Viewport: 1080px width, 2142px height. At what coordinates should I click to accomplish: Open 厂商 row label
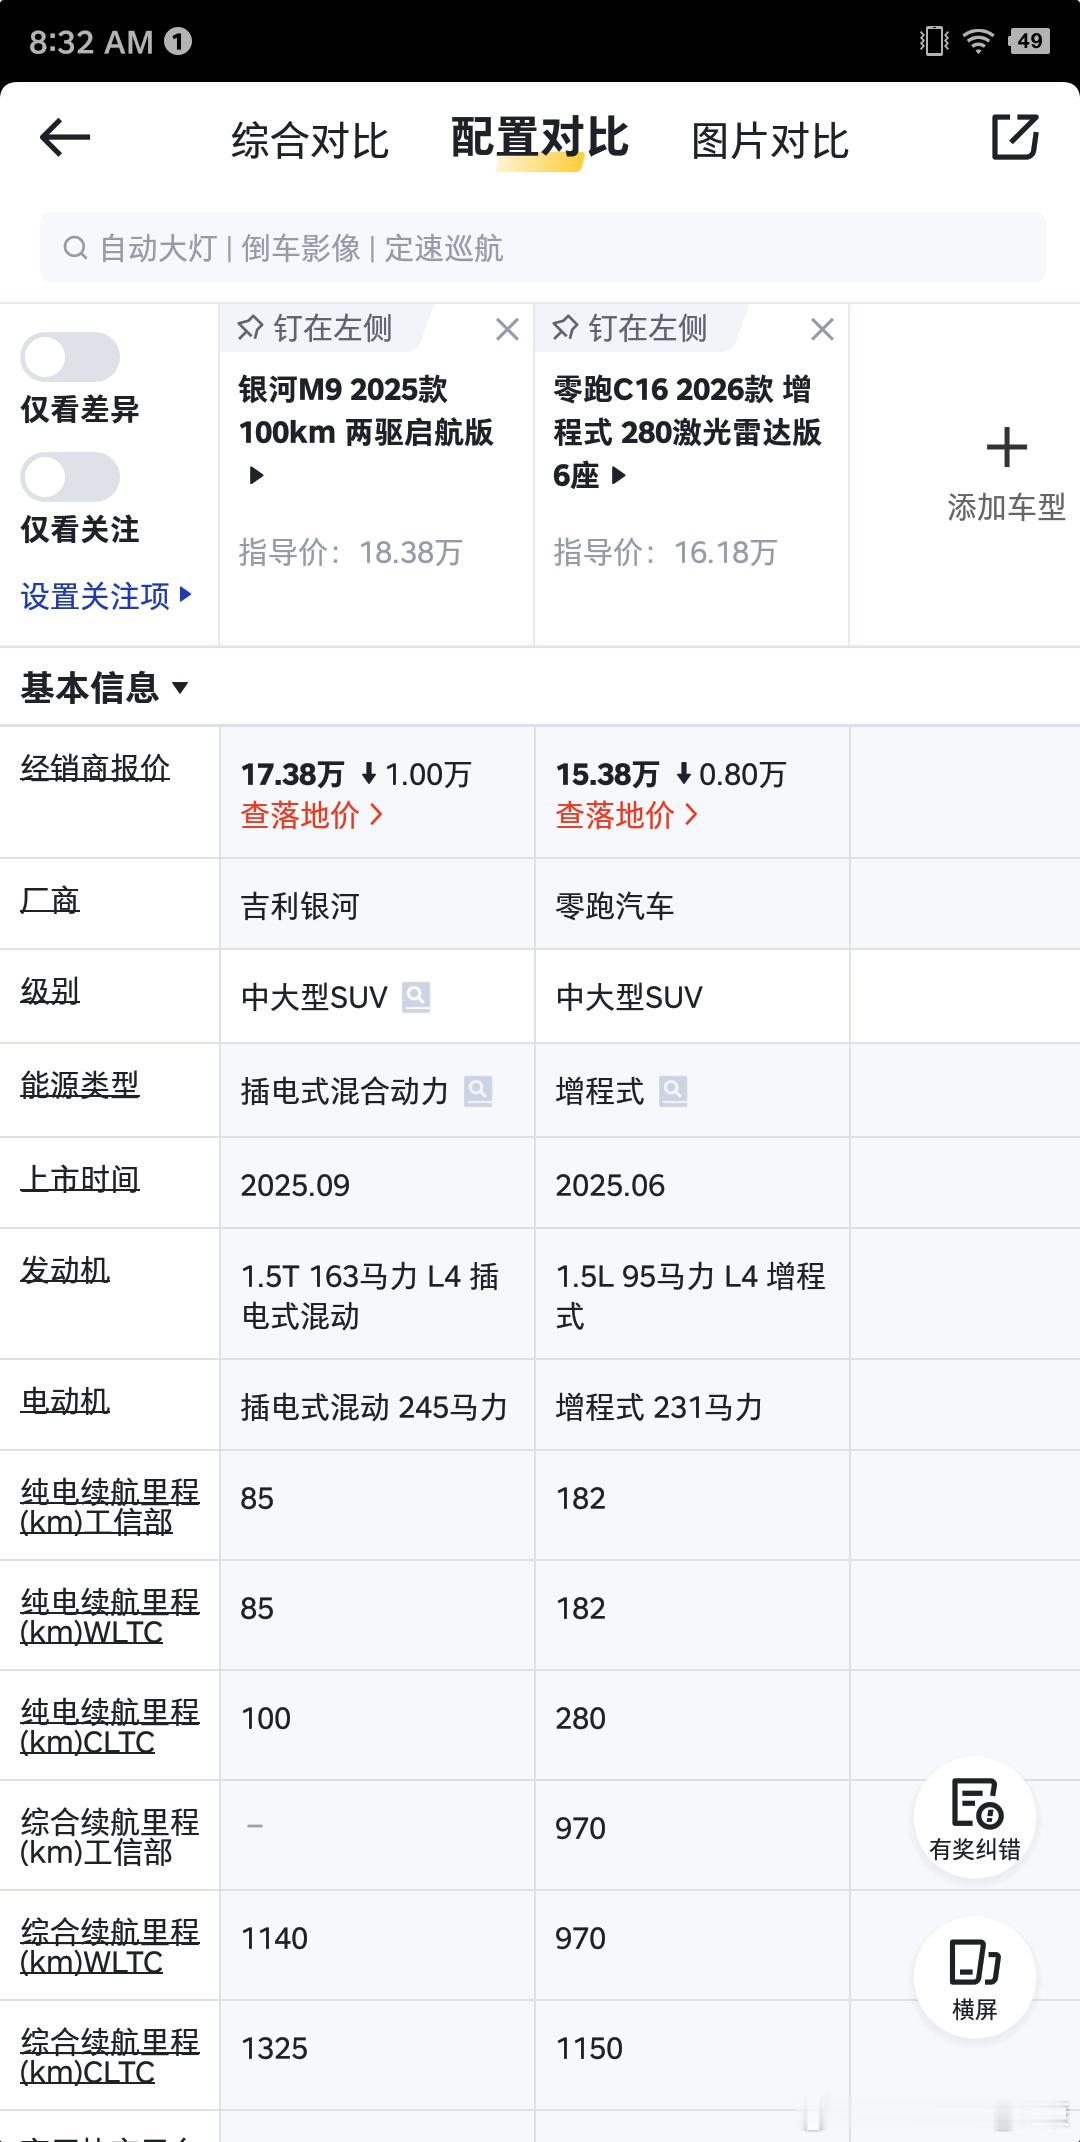pos(50,900)
